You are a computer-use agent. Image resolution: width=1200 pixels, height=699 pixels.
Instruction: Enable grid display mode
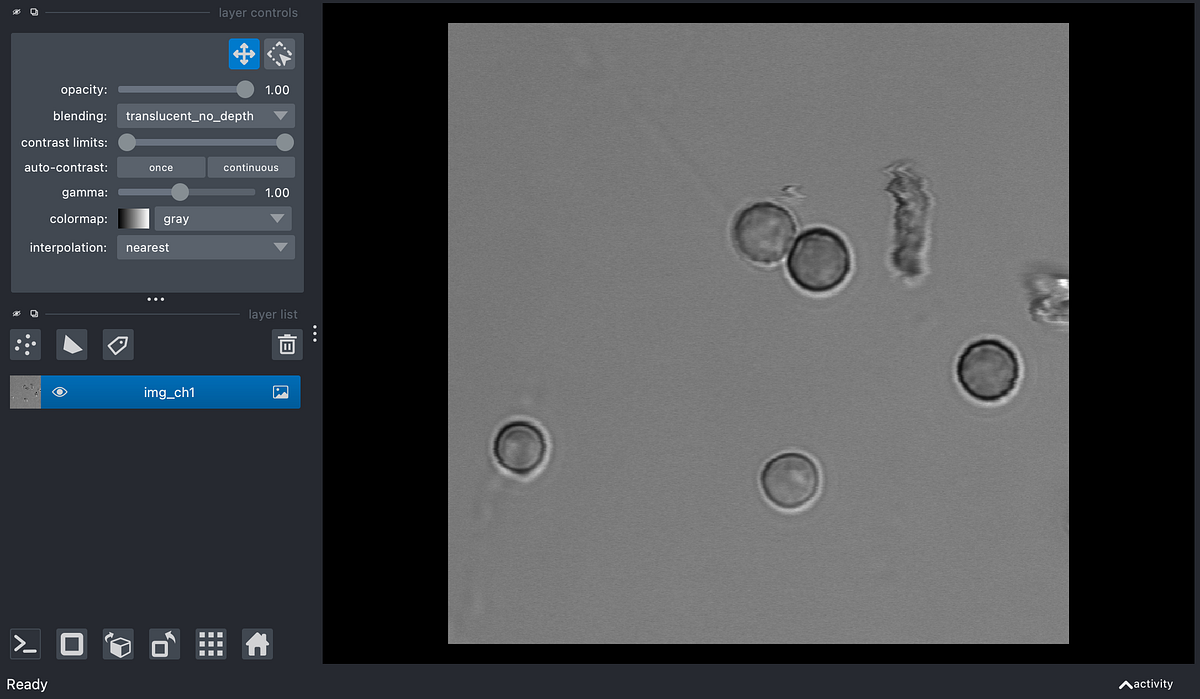pos(210,644)
